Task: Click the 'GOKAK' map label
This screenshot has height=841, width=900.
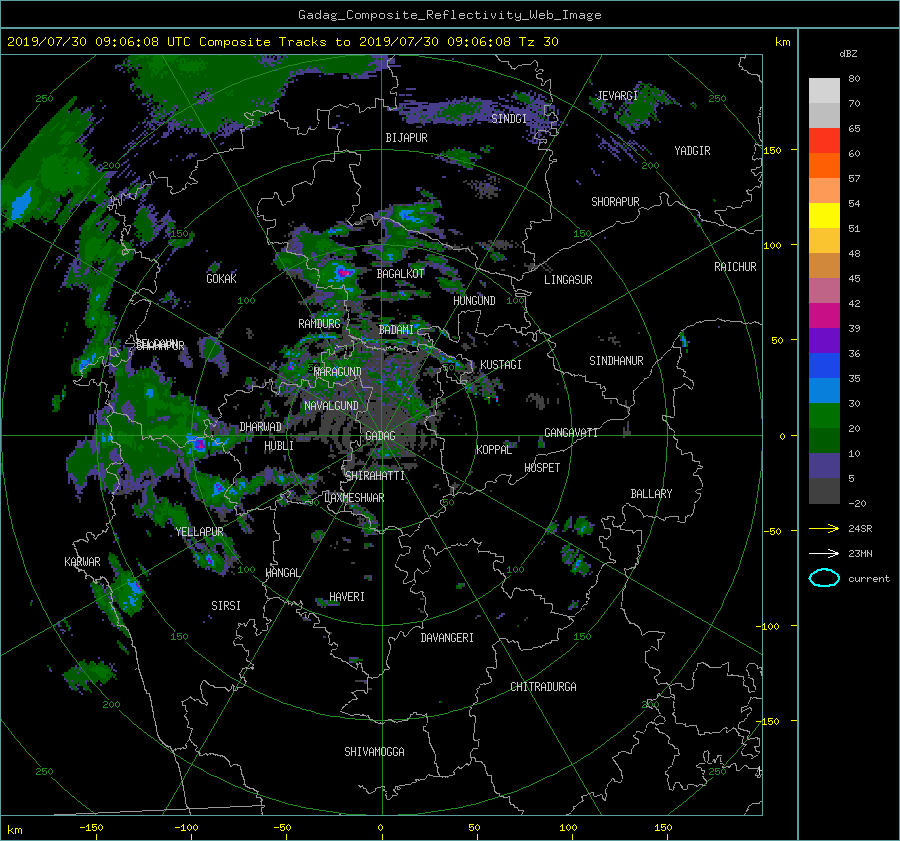Action: (x=221, y=279)
